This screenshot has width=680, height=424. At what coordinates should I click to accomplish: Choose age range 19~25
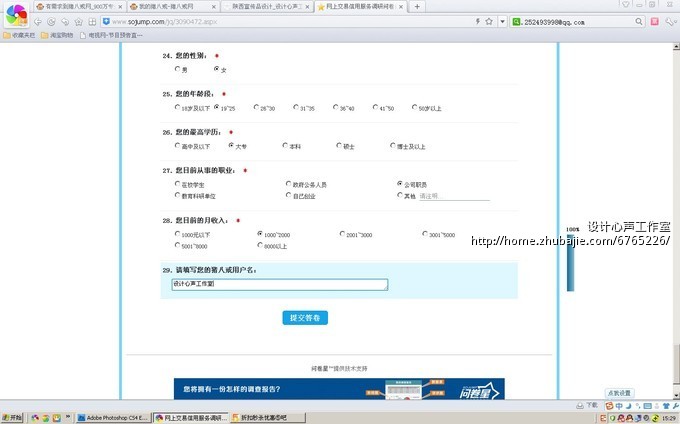click(216, 107)
